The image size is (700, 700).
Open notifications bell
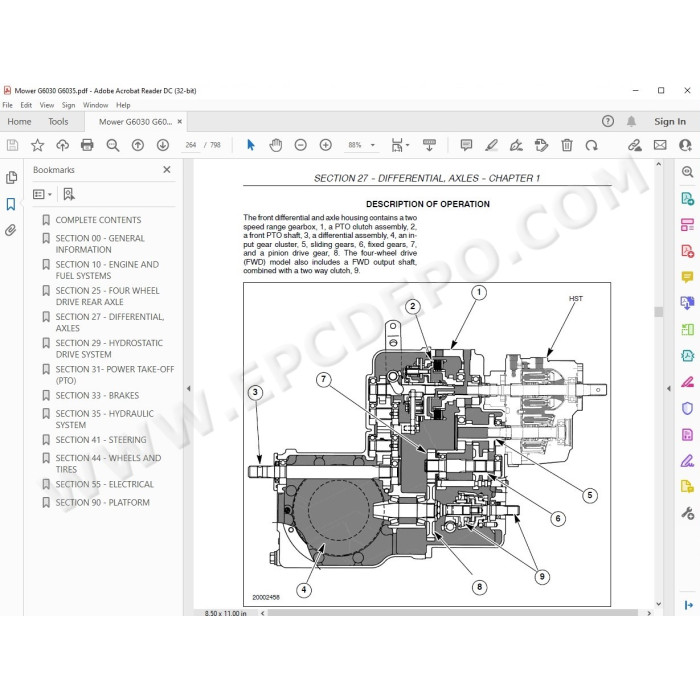click(631, 121)
